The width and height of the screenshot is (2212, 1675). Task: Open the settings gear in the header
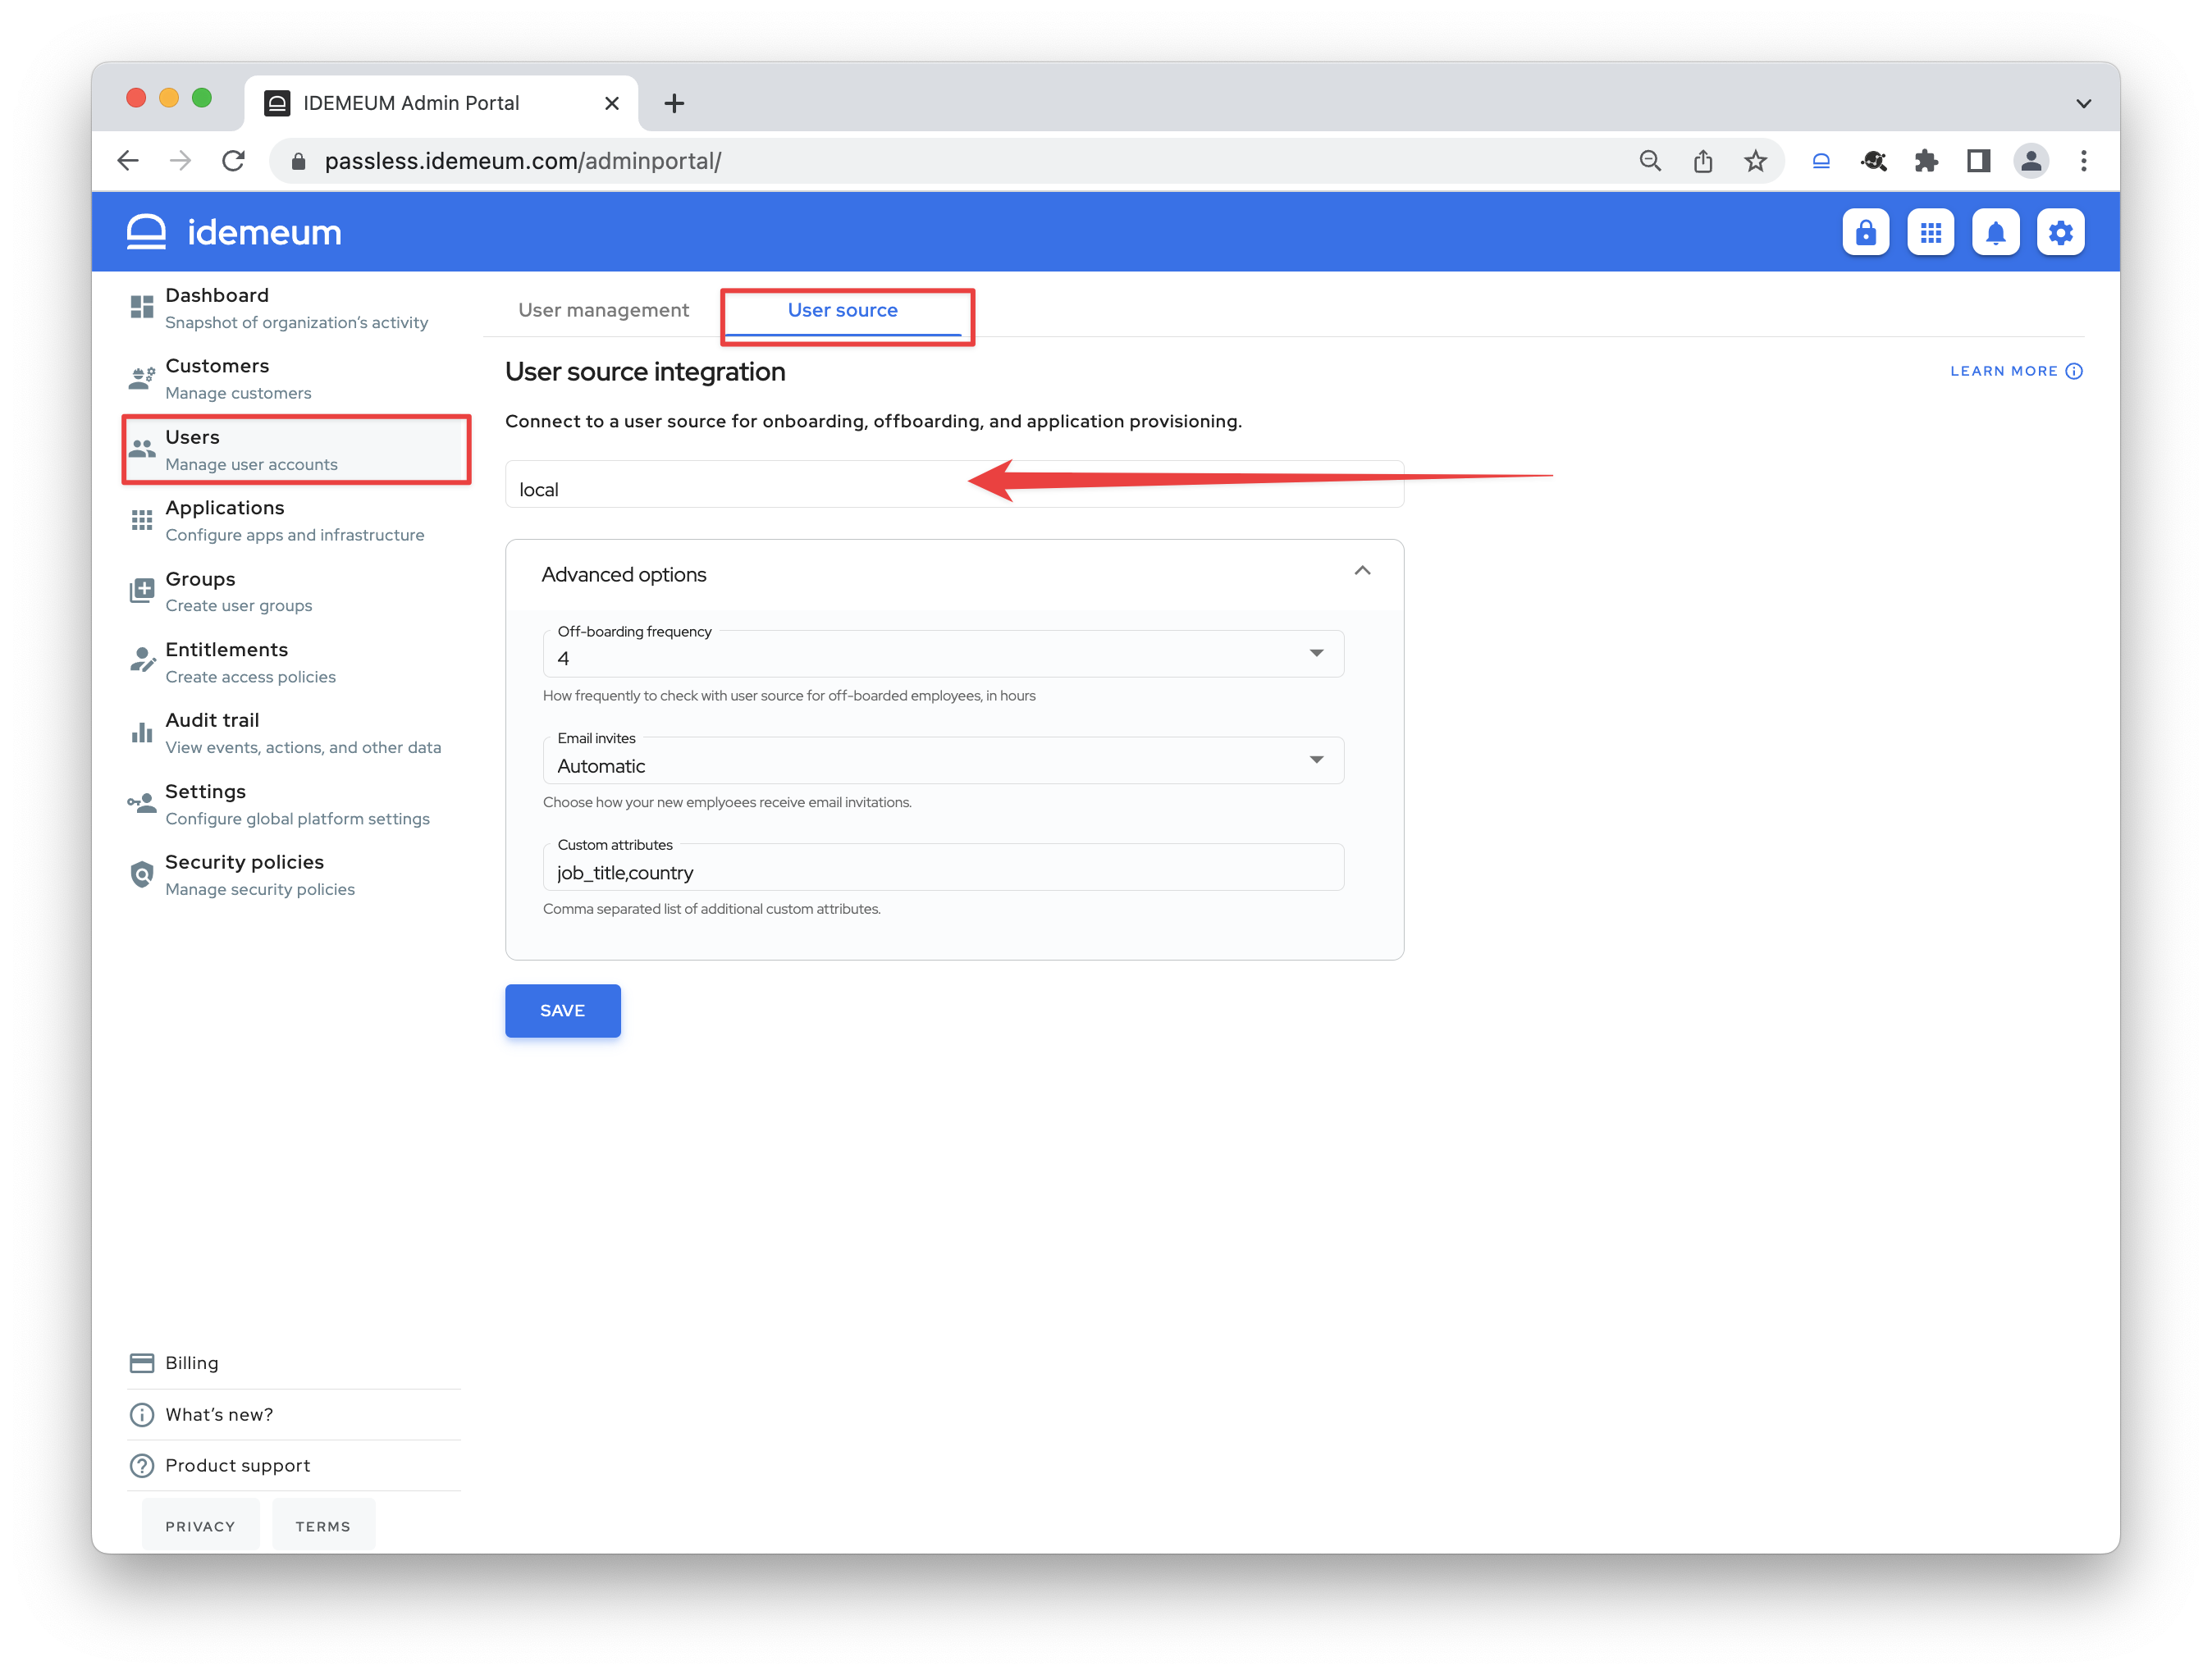point(2060,231)
